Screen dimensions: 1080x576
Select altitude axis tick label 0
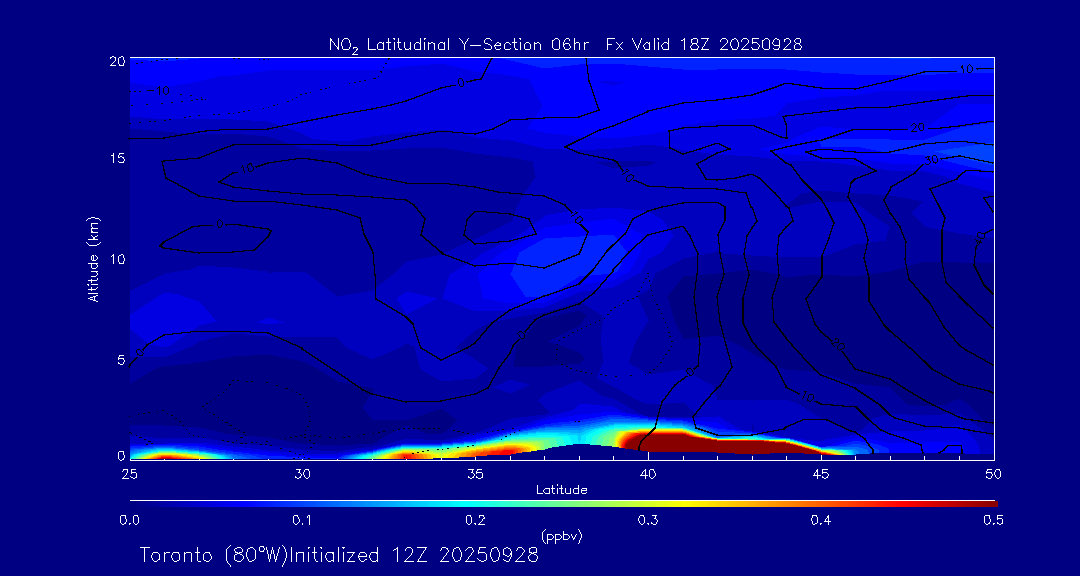121,455
